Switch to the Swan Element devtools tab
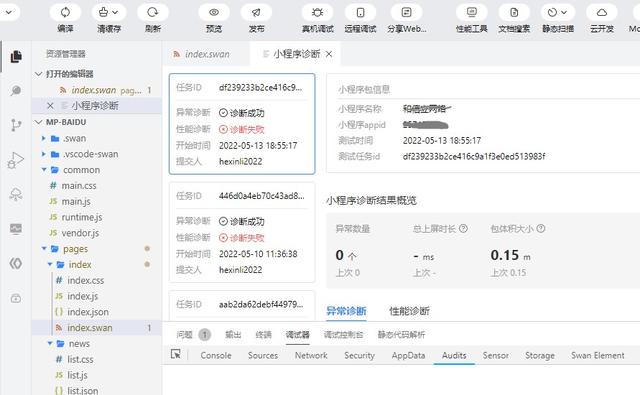 click(598, 355)
